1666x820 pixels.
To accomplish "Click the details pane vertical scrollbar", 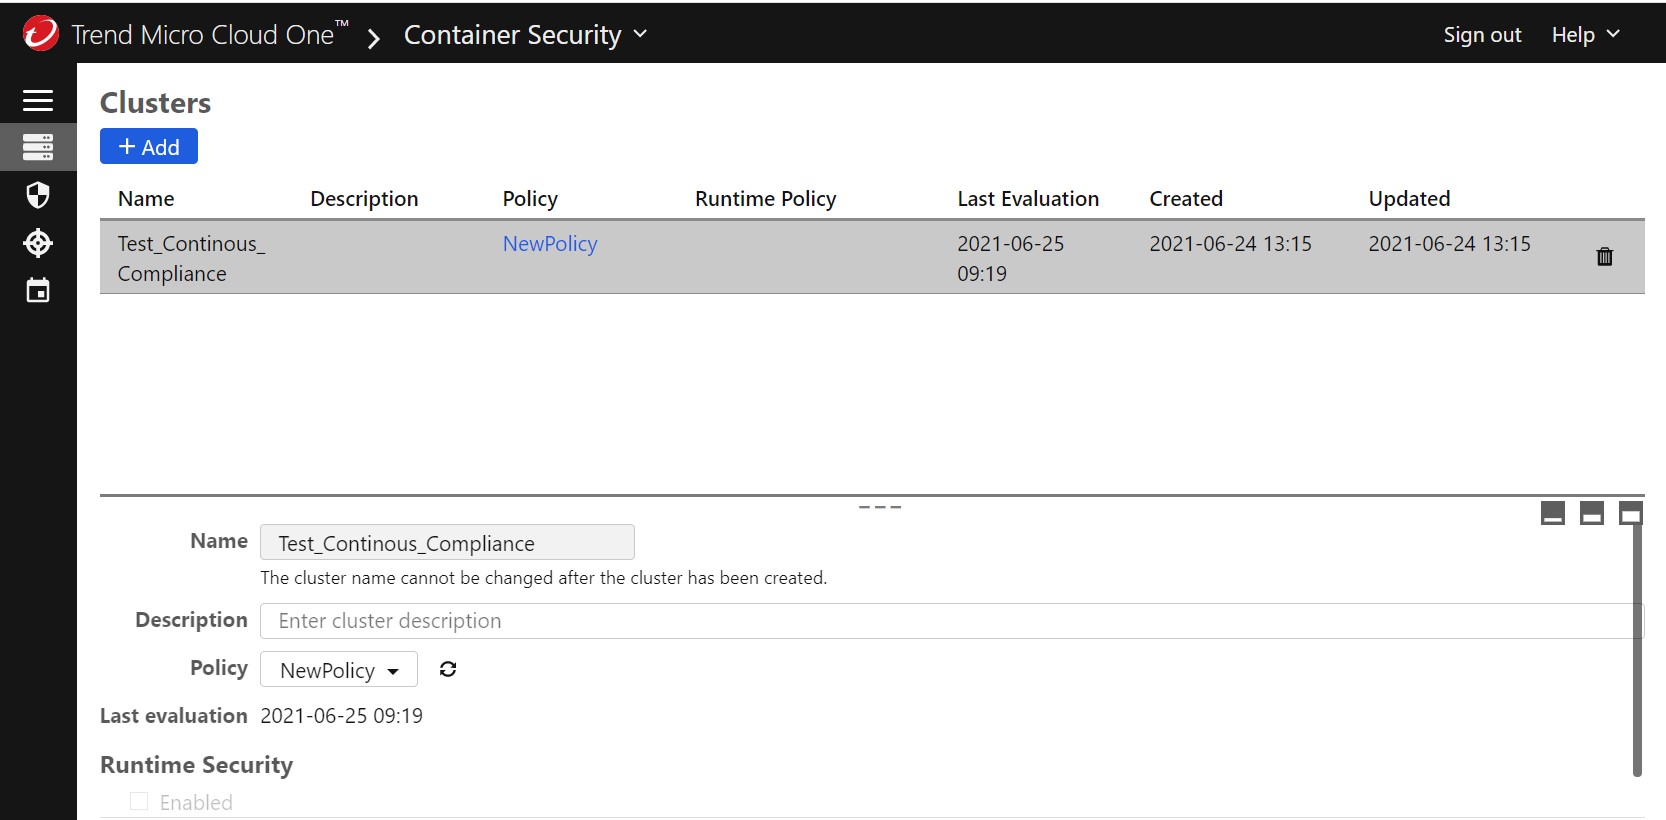I will (1637, 650).
